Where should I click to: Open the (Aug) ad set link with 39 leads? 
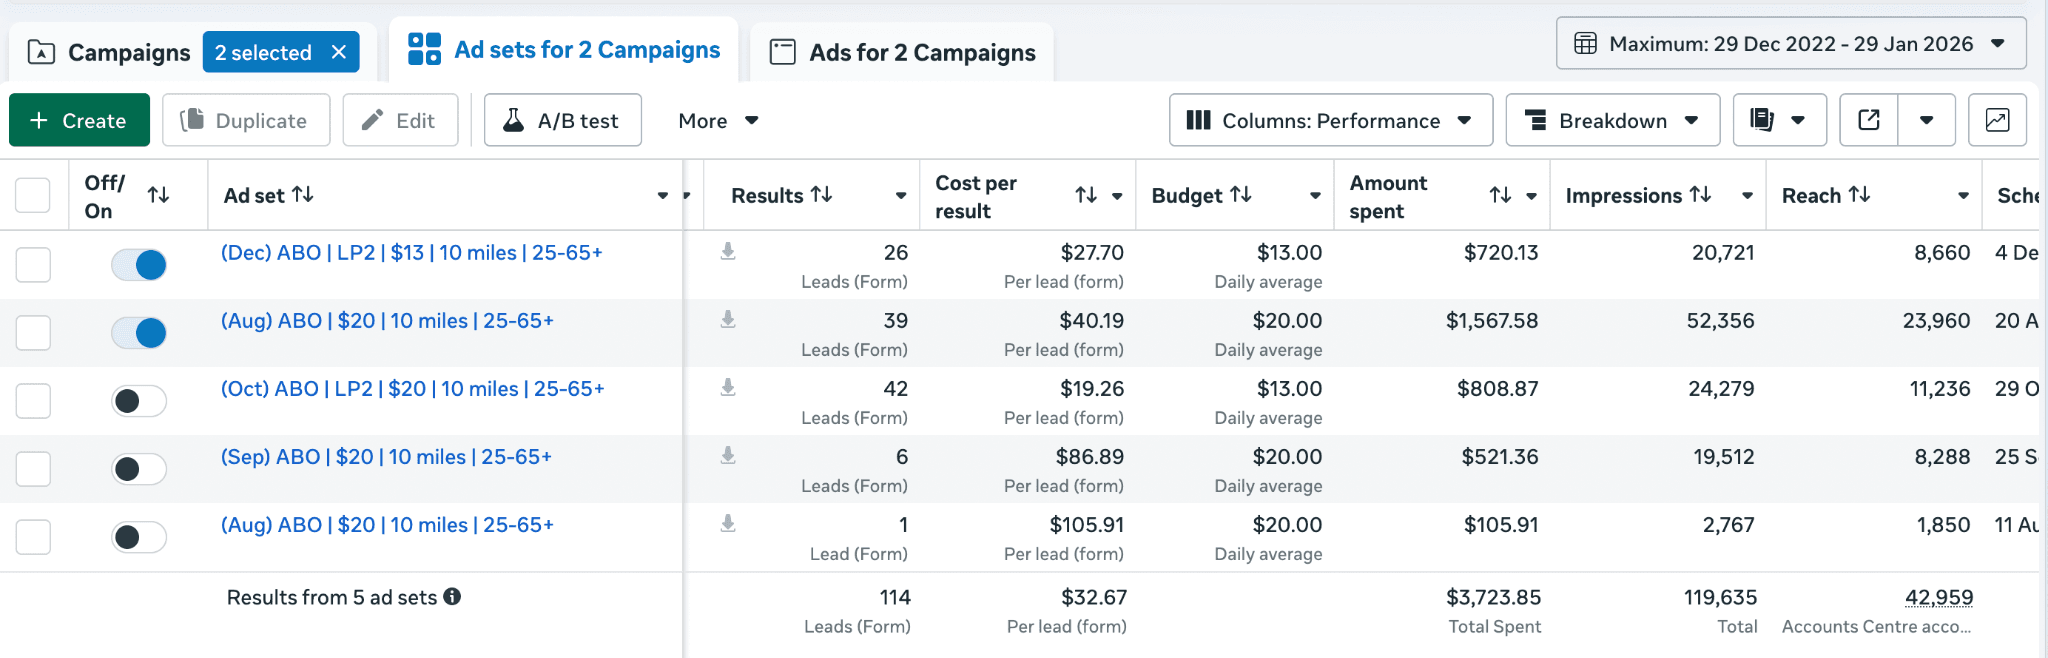(x=387, y=321)
